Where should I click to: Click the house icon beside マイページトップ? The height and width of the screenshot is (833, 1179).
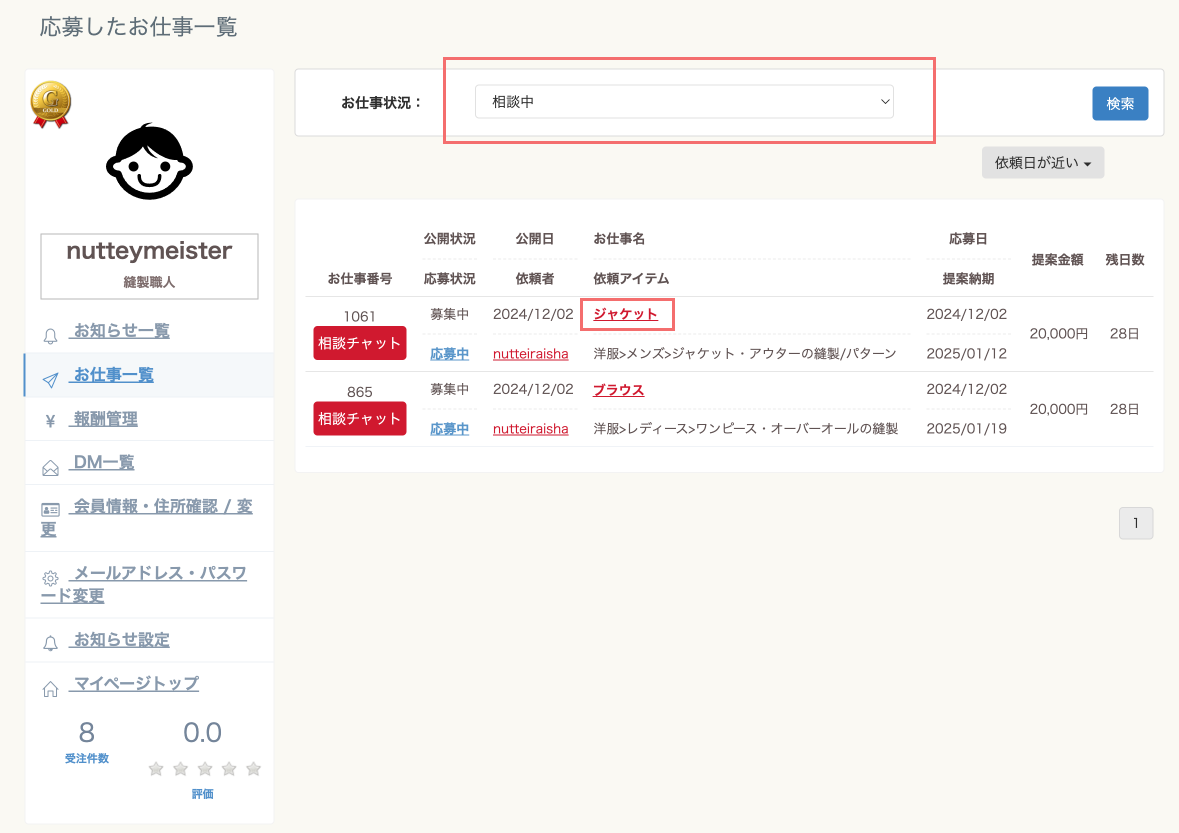click(50, 689)
